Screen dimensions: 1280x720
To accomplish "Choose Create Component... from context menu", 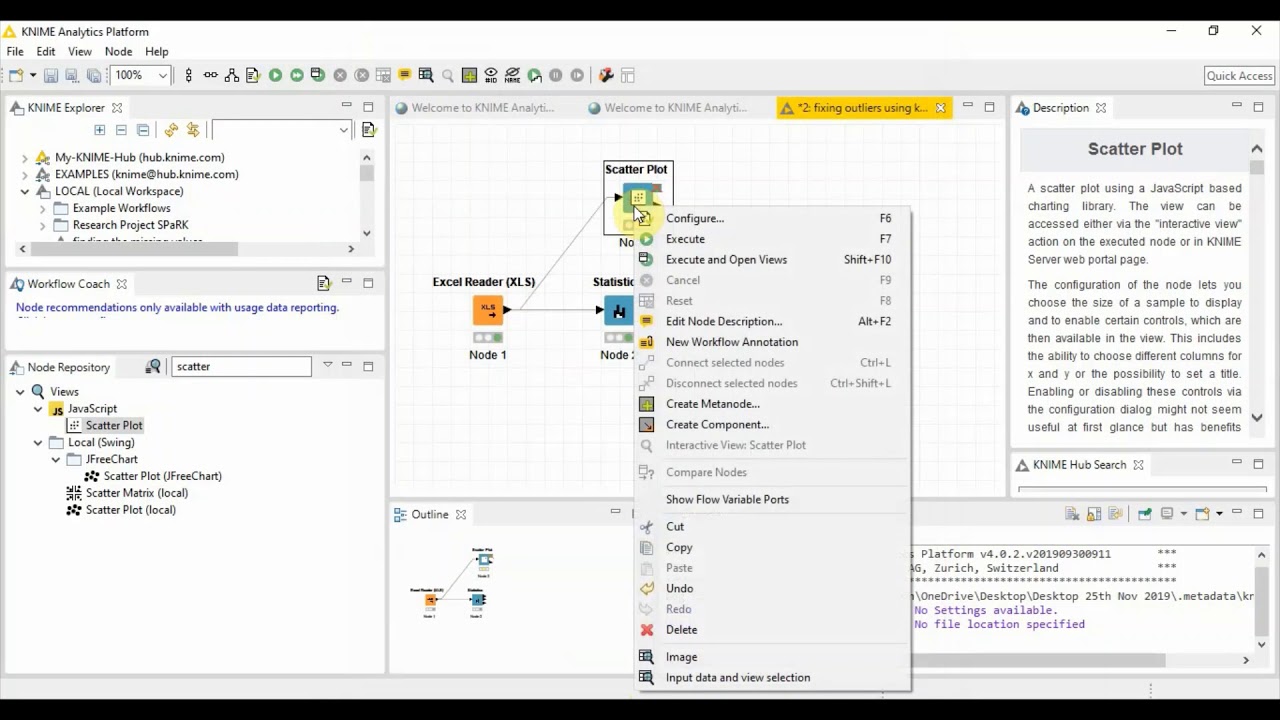I will click(x=773, y=425).
